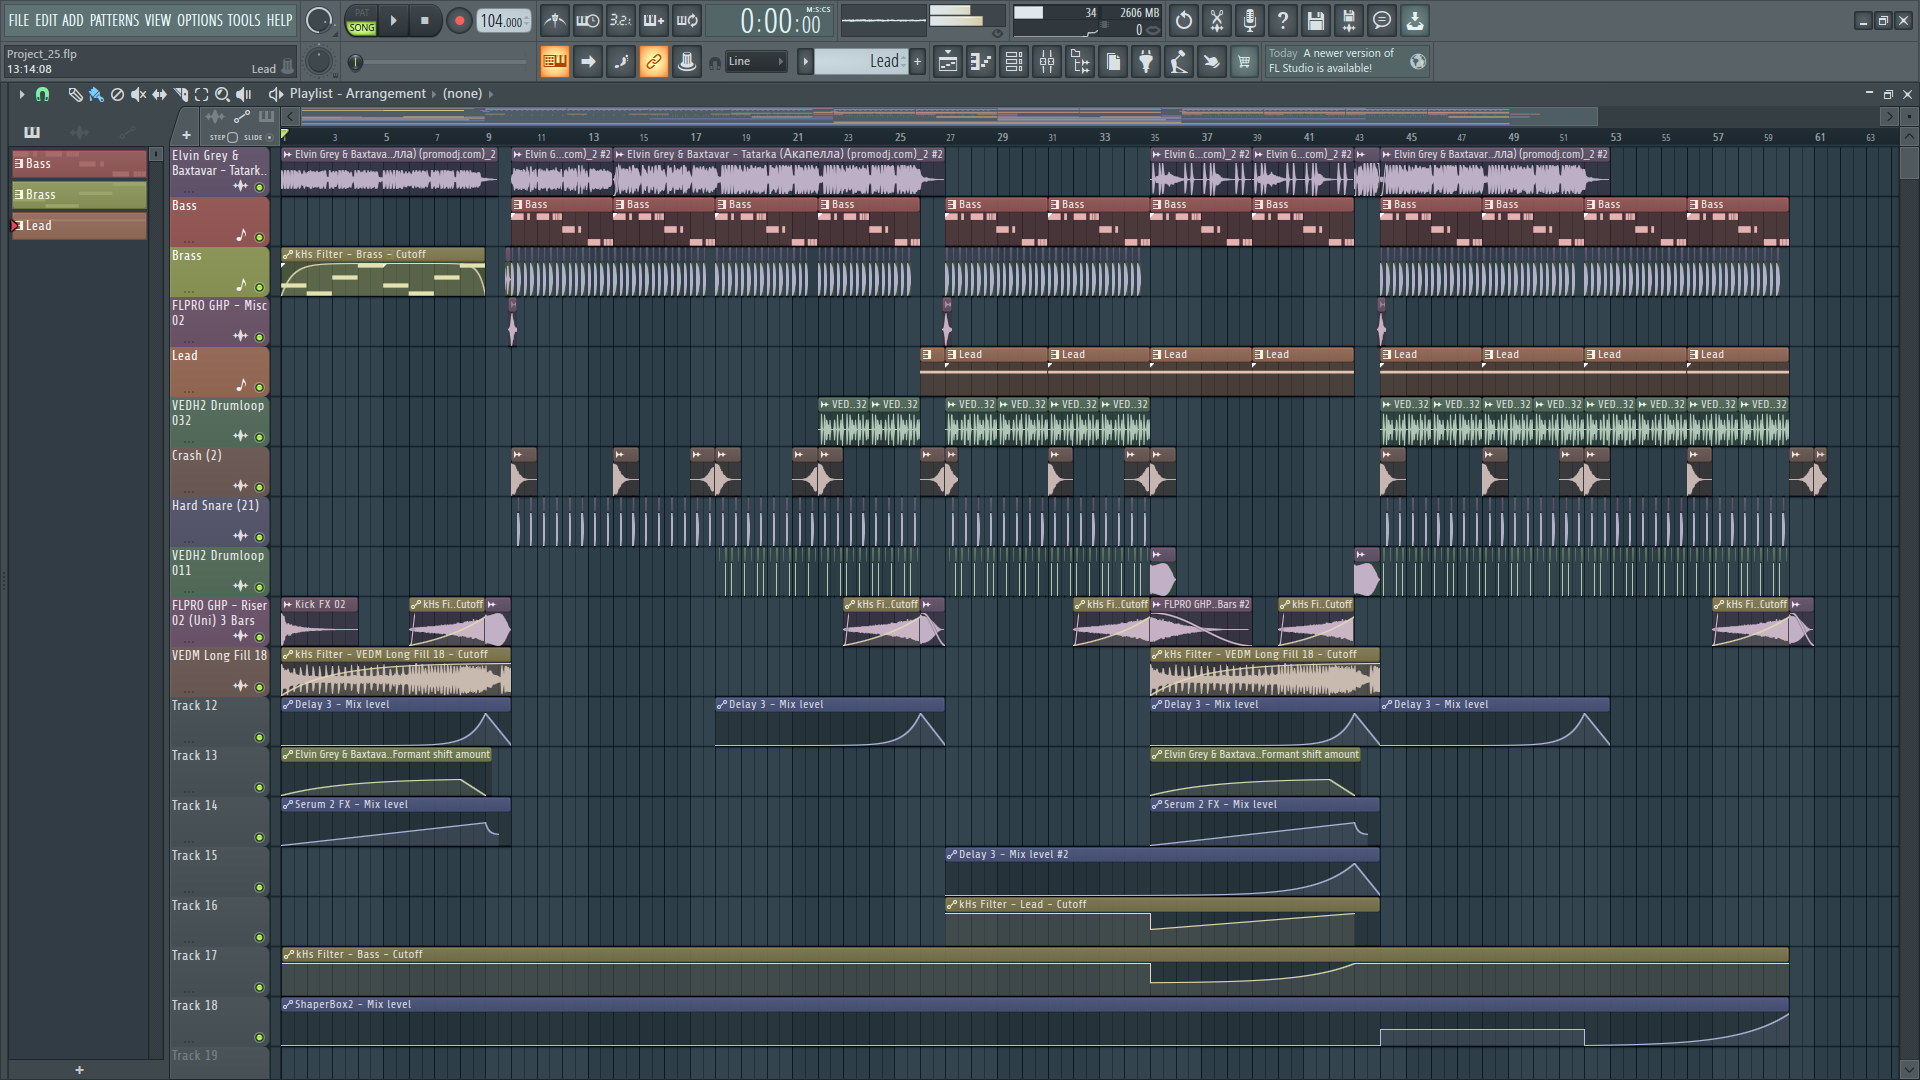Open the Mixer window icon
1920x1080 pixels.
pos(1046,62)
